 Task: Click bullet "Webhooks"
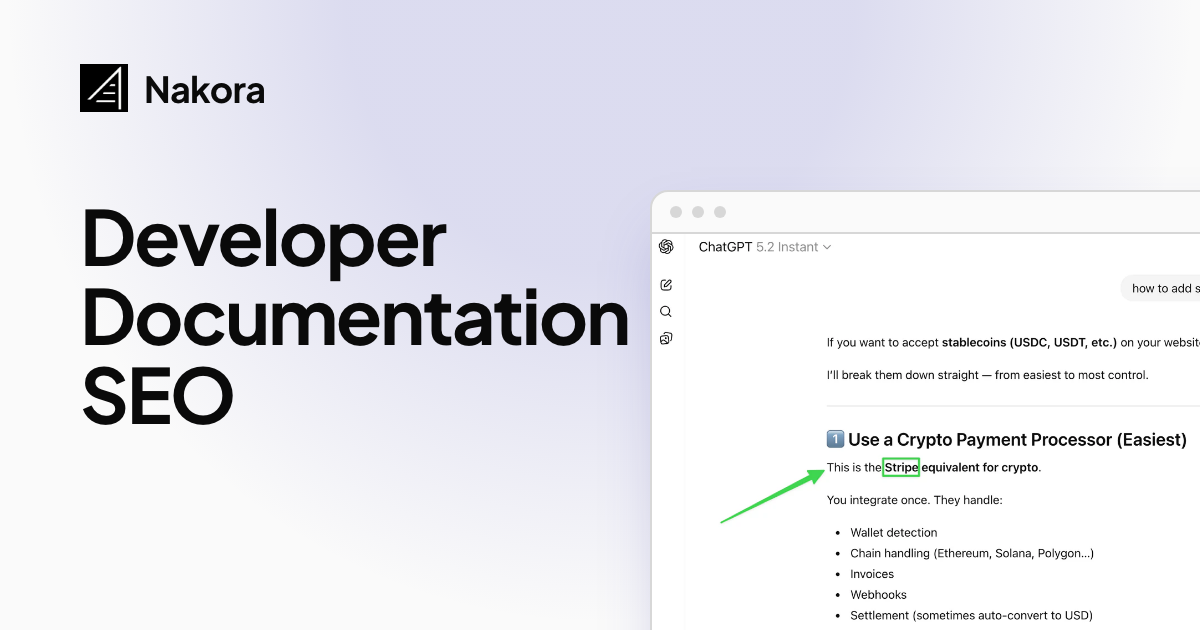879,595
